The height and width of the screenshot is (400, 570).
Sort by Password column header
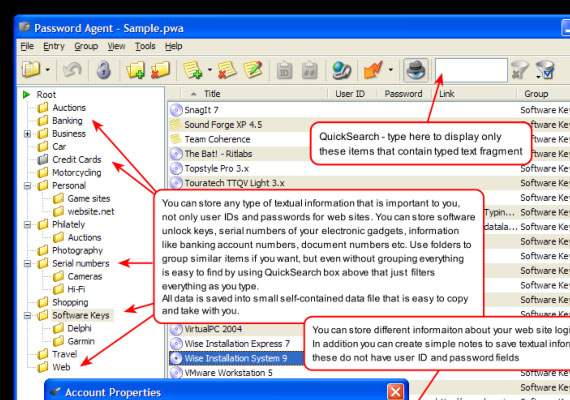(403, 94)
